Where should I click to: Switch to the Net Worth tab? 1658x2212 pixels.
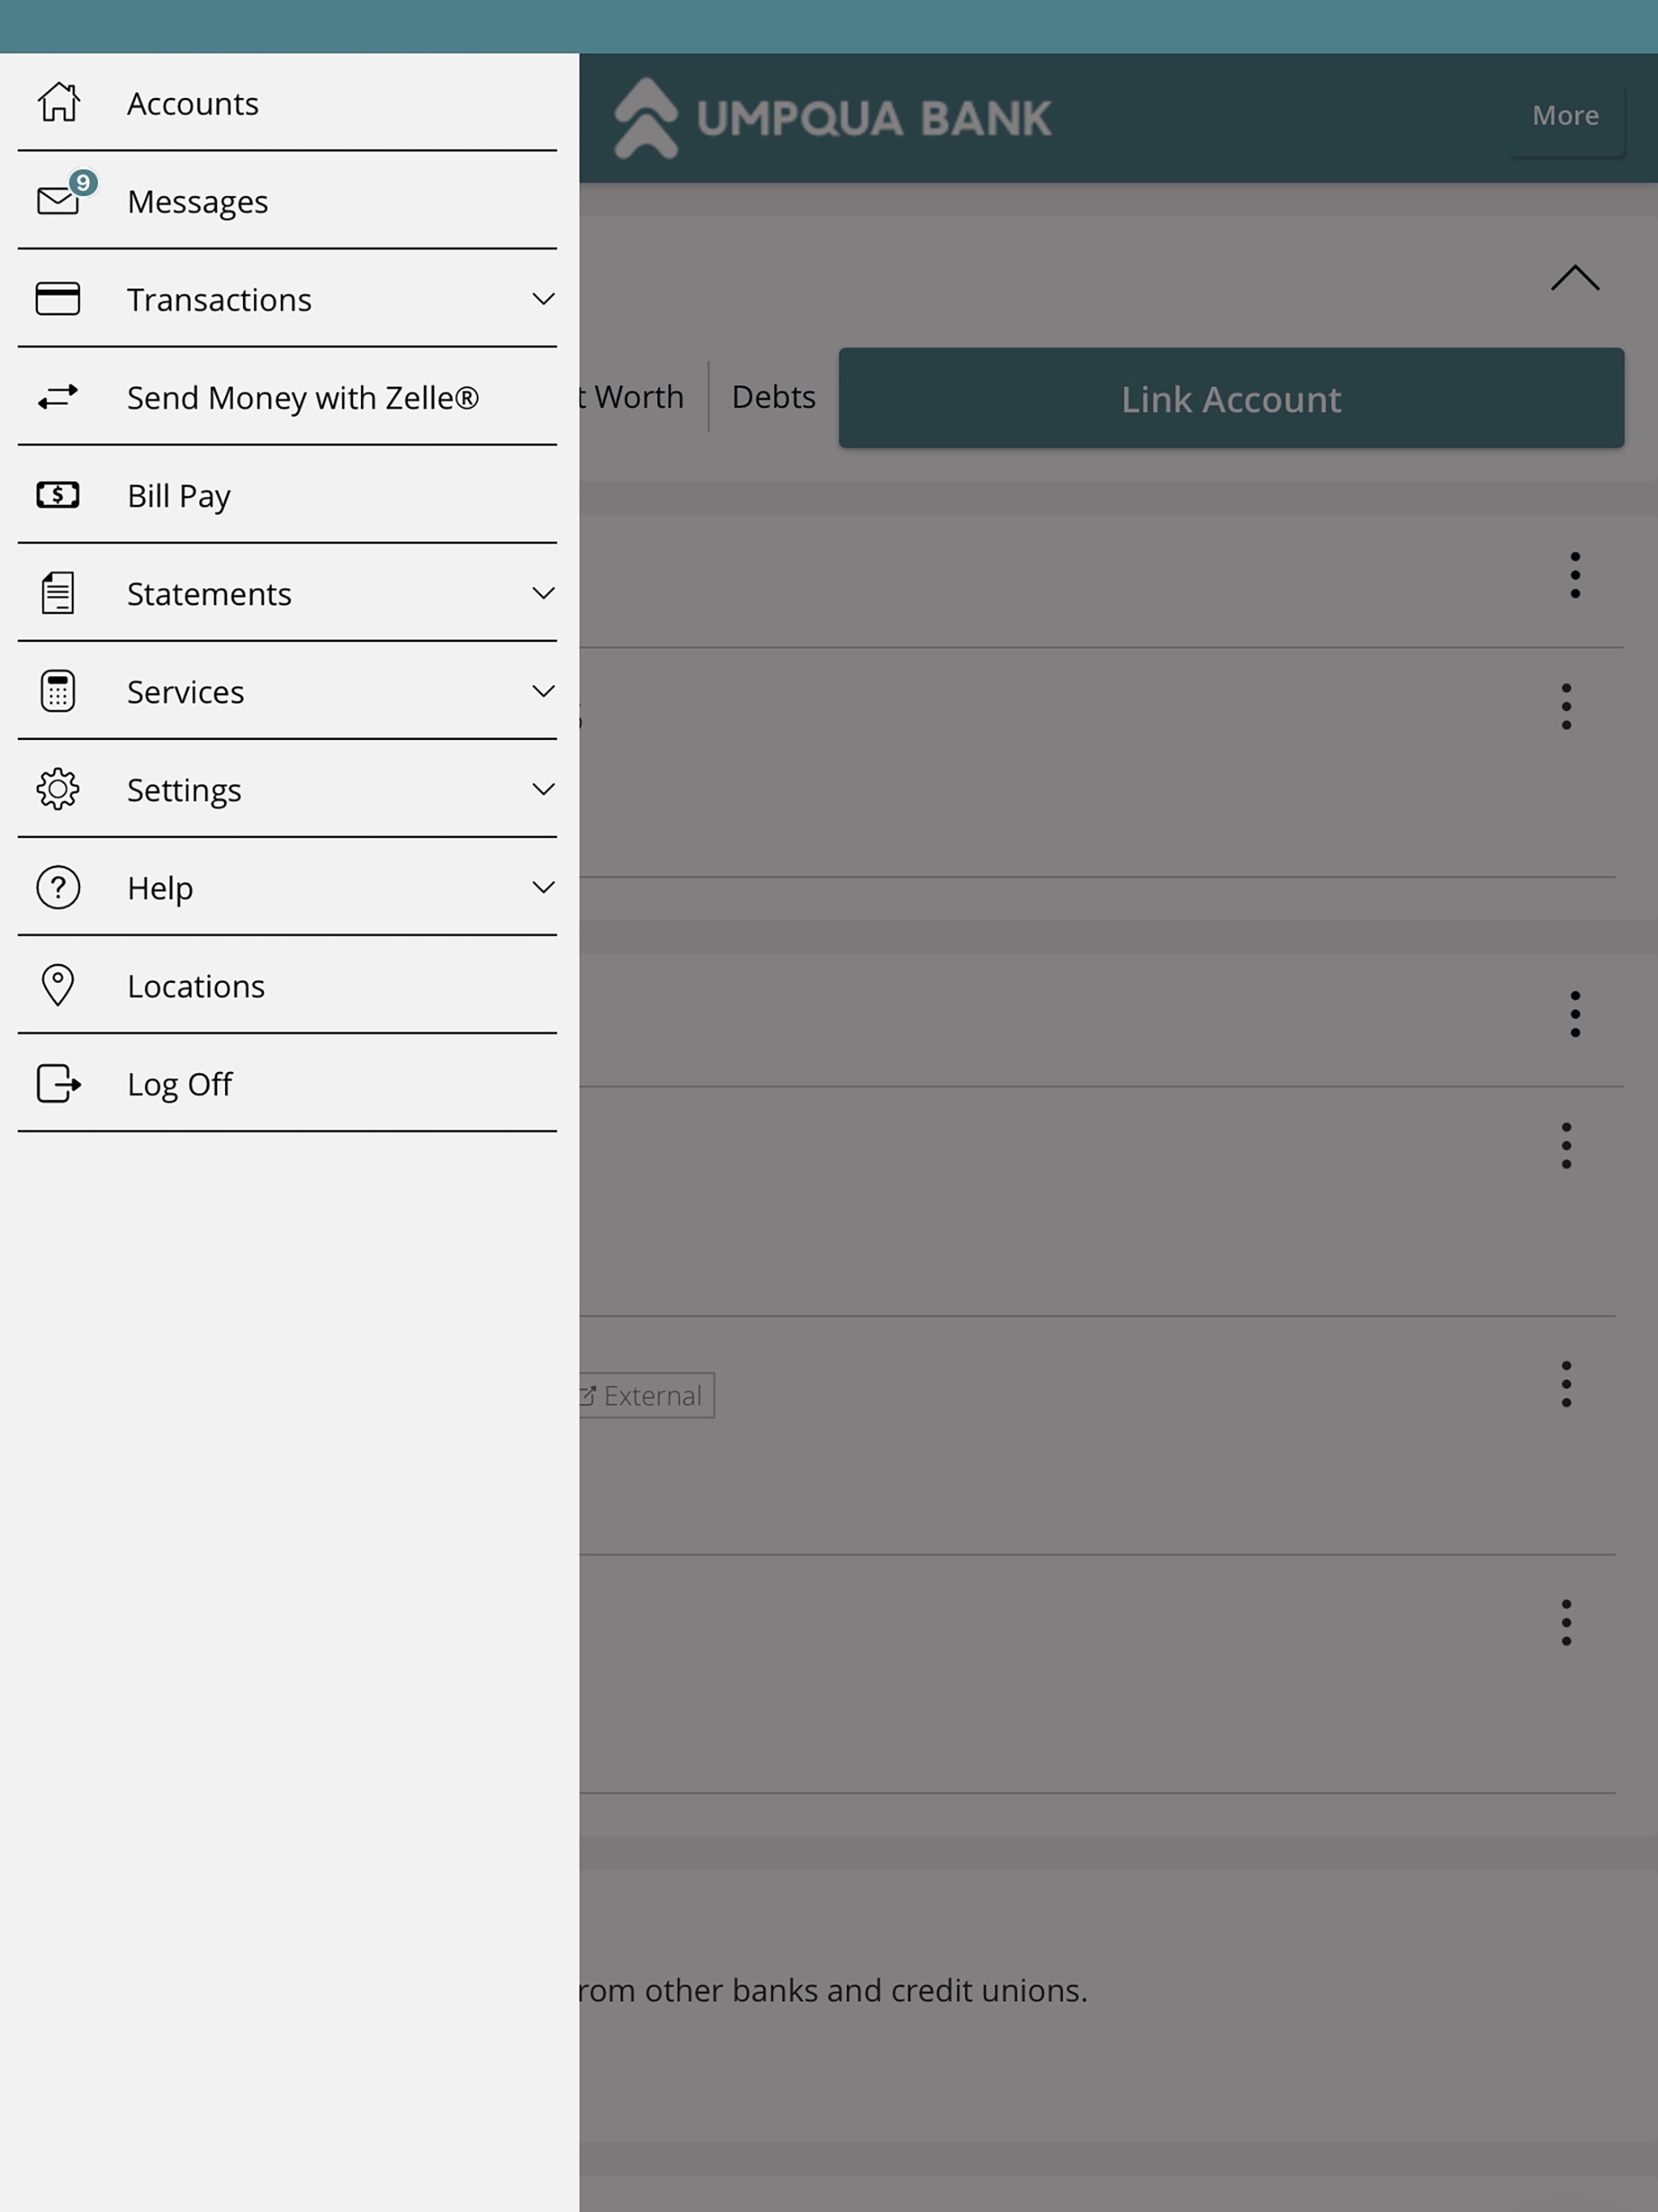pos(632,397)
